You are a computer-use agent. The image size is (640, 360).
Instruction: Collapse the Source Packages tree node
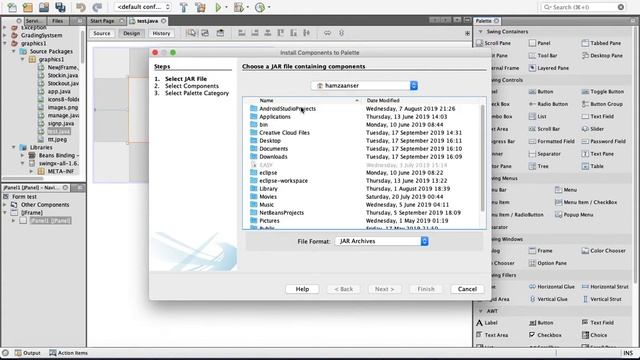(x=14, y=51)
